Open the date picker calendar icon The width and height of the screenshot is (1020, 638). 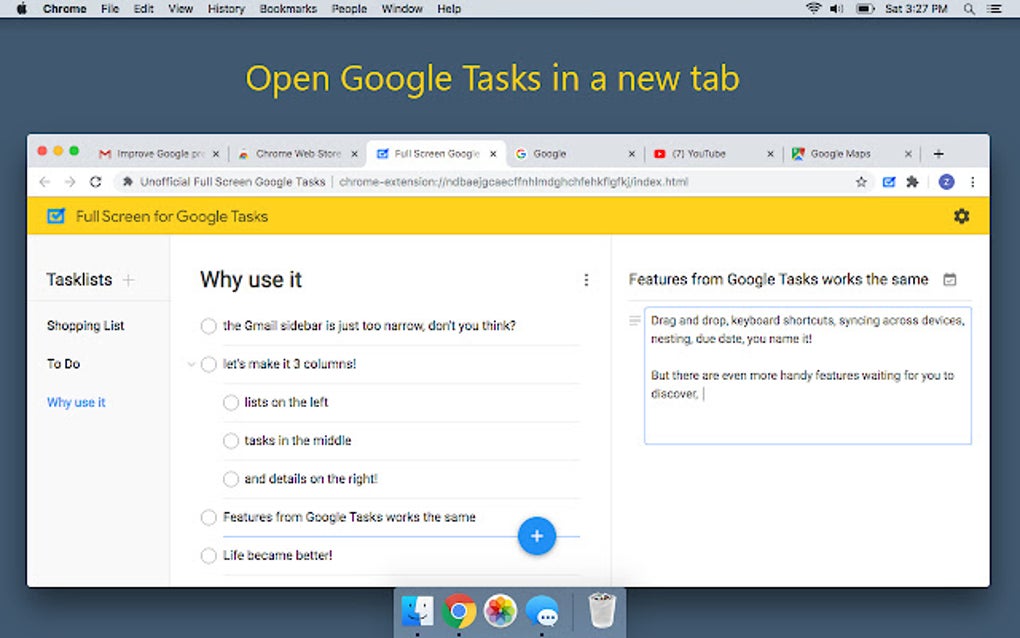949,280
